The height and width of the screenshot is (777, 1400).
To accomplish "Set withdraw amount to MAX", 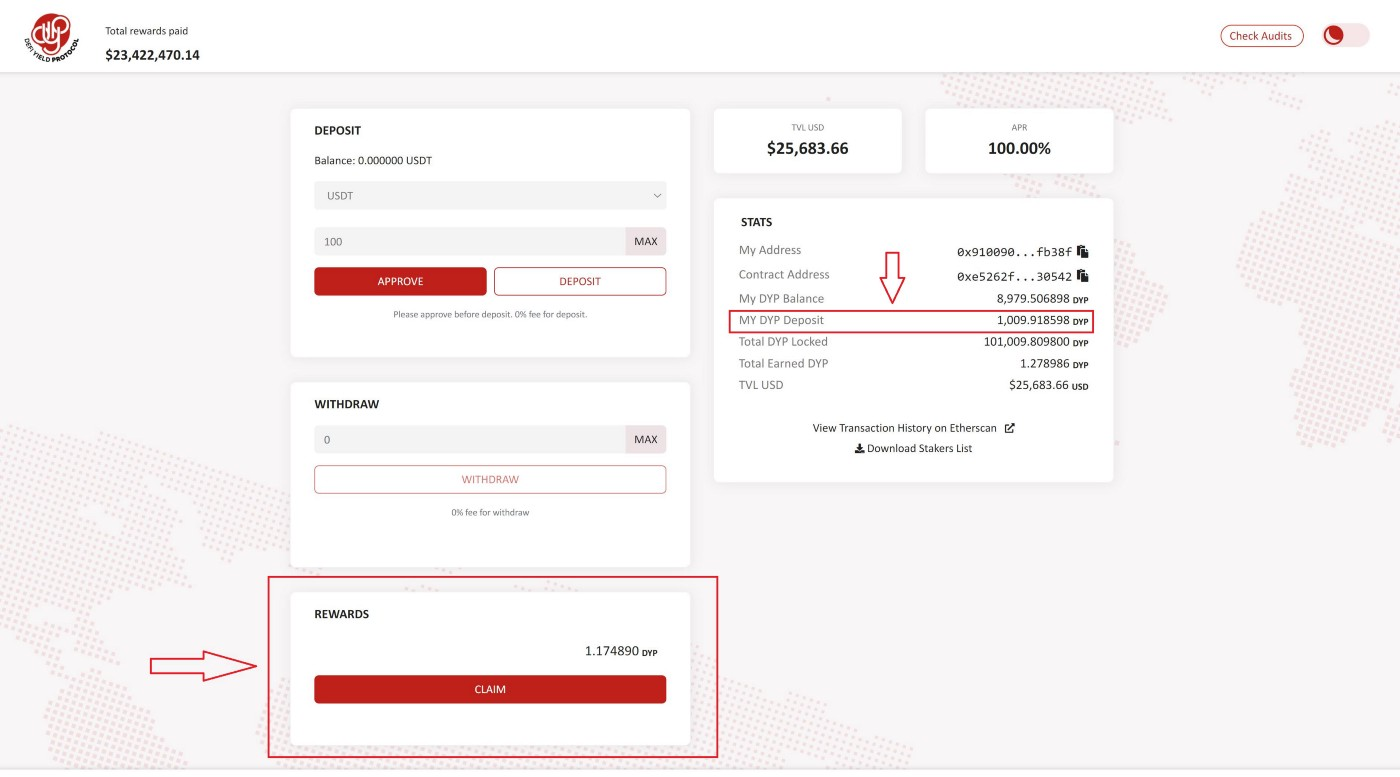I will [646, 439].
